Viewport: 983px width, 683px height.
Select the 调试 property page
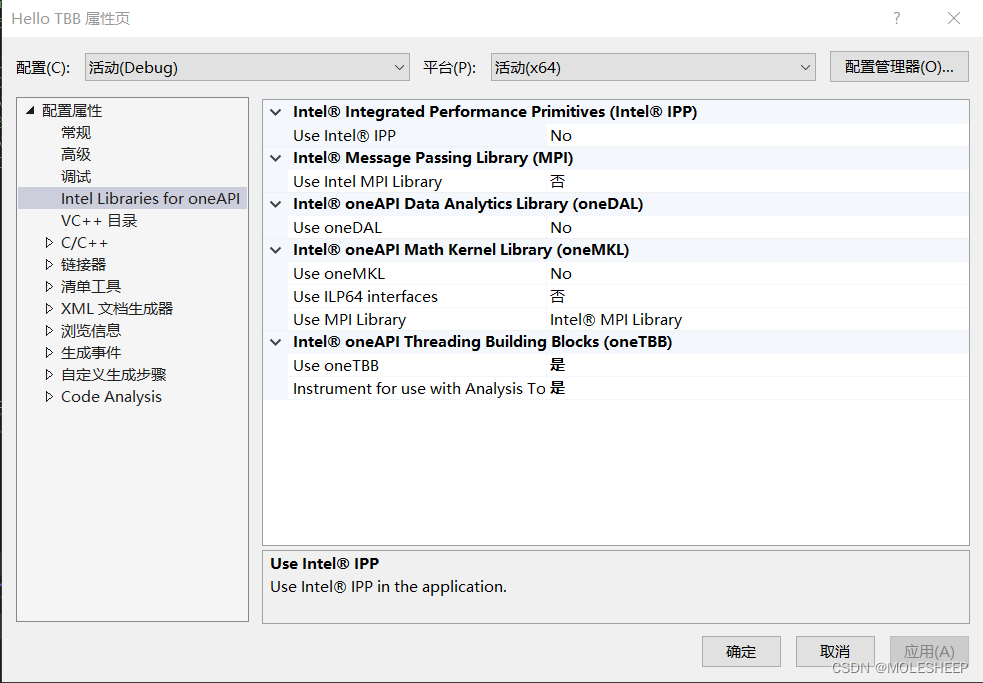75,176
